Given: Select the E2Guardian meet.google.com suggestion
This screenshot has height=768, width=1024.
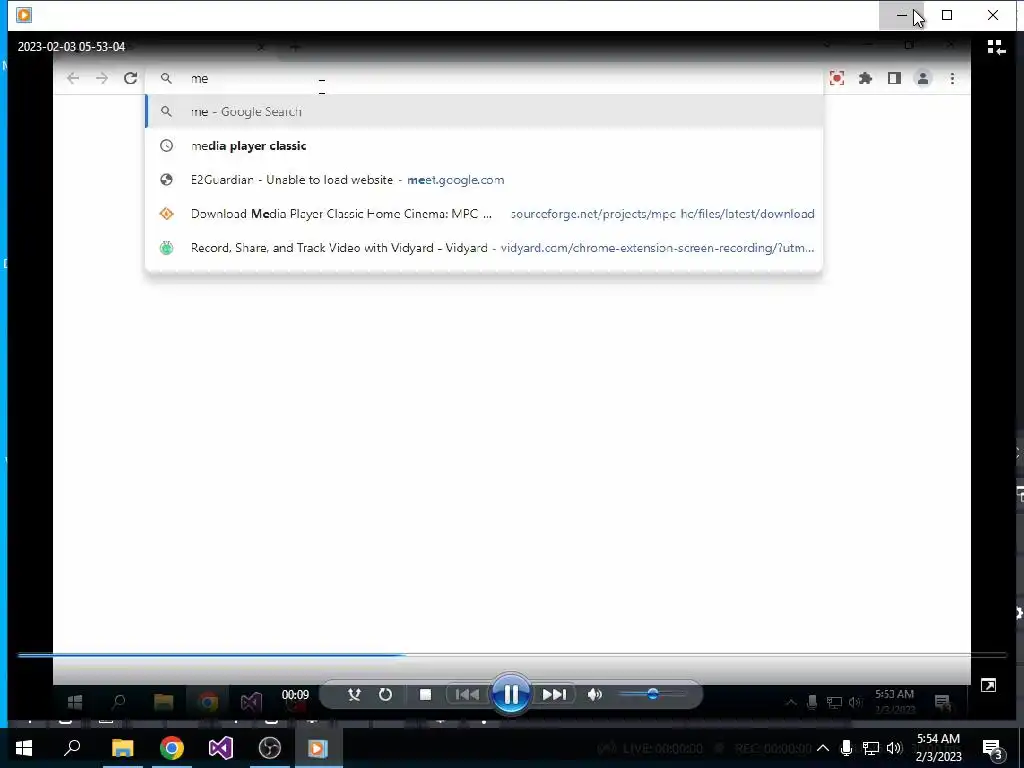Looking at the screenshot, I should coord(484,180).
